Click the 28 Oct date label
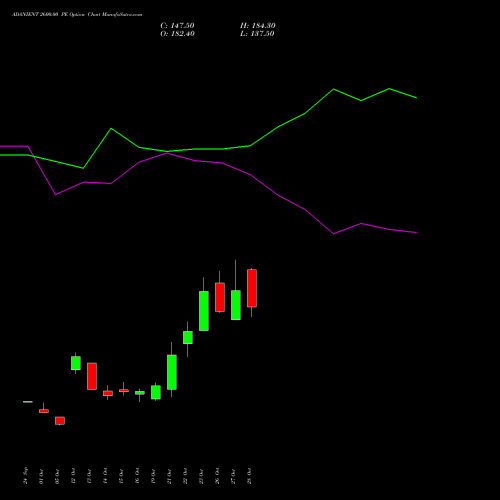500x500 pixels. point(249,476)
